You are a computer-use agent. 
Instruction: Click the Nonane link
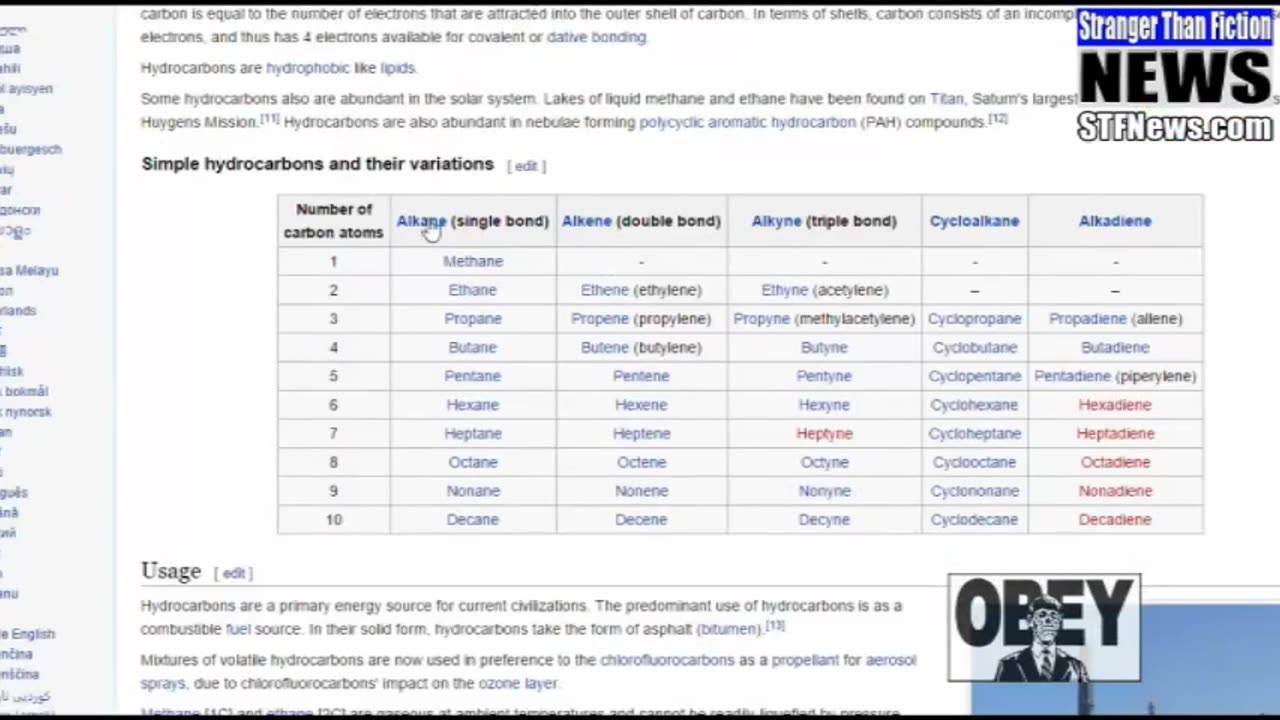point(473,491)
